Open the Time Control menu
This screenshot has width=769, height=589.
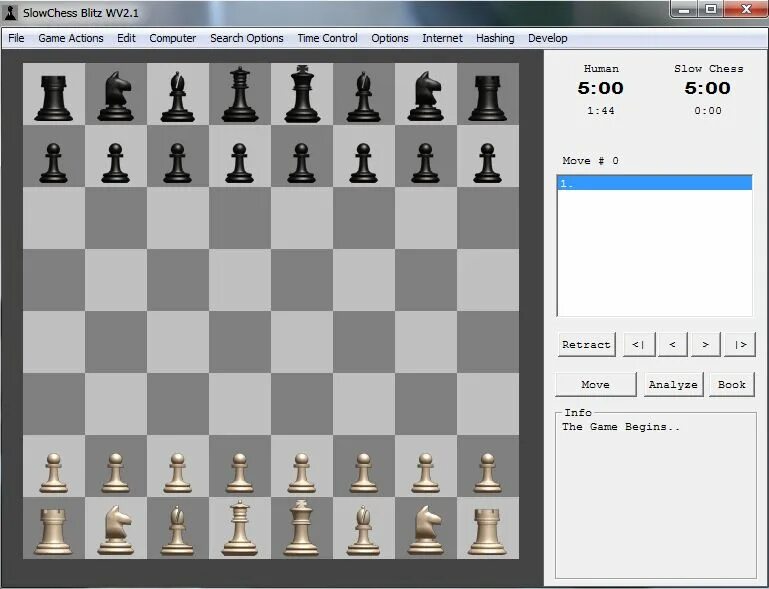(327, 38)
